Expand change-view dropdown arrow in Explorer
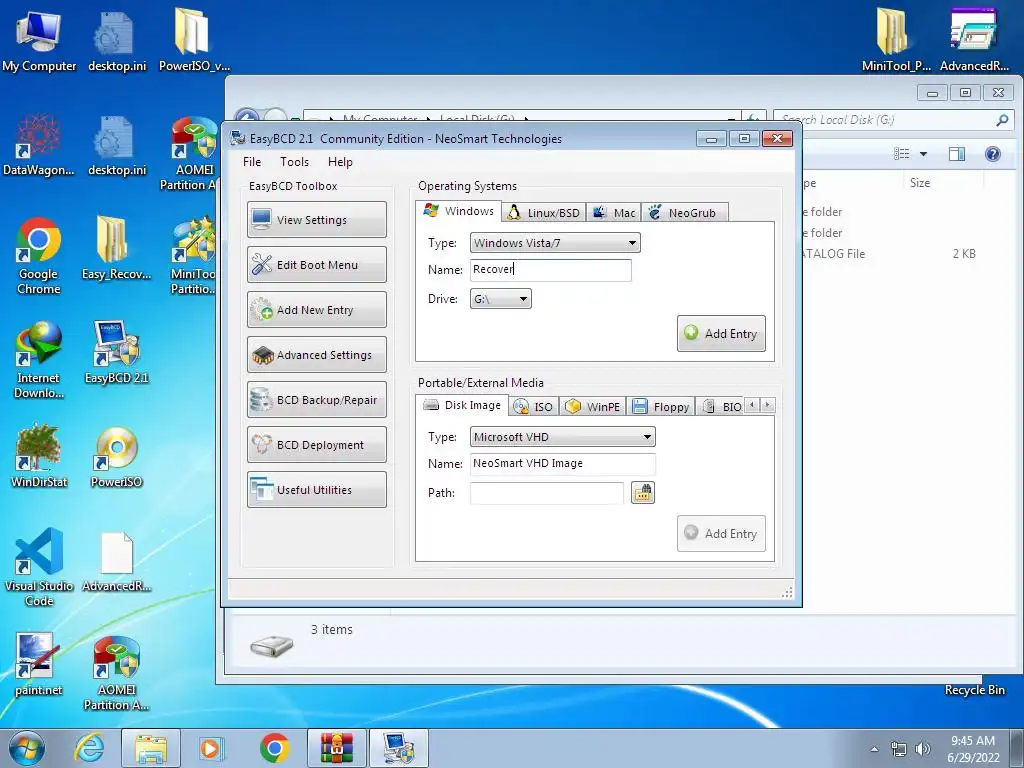1024x768 pixels. coord(923,154)
